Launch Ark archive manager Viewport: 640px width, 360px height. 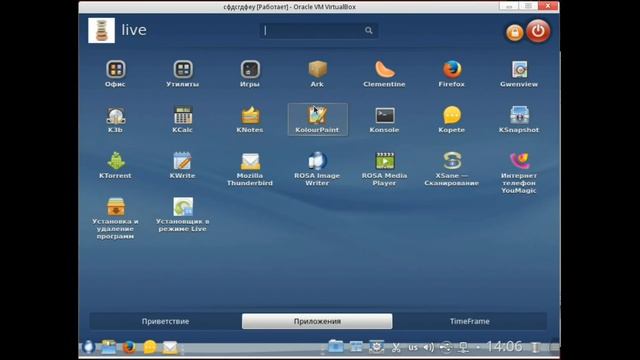click(317, 74)
